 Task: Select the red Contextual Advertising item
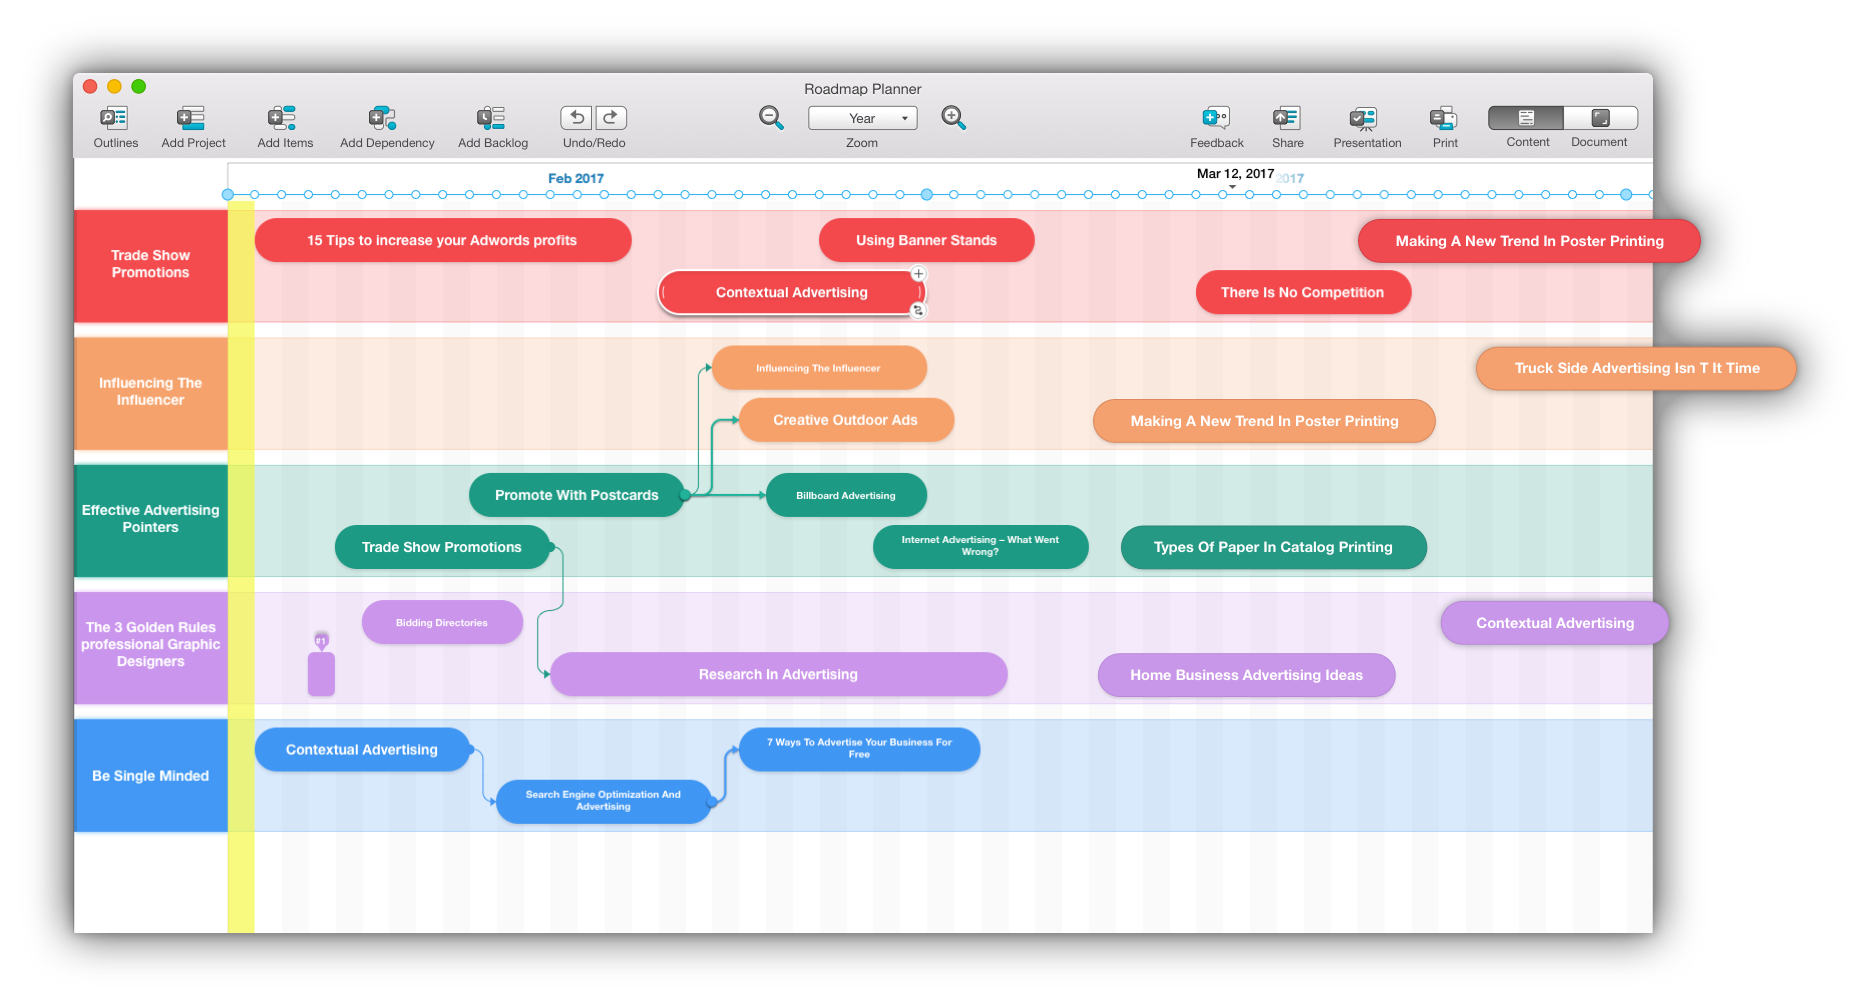tap(791, 292)
